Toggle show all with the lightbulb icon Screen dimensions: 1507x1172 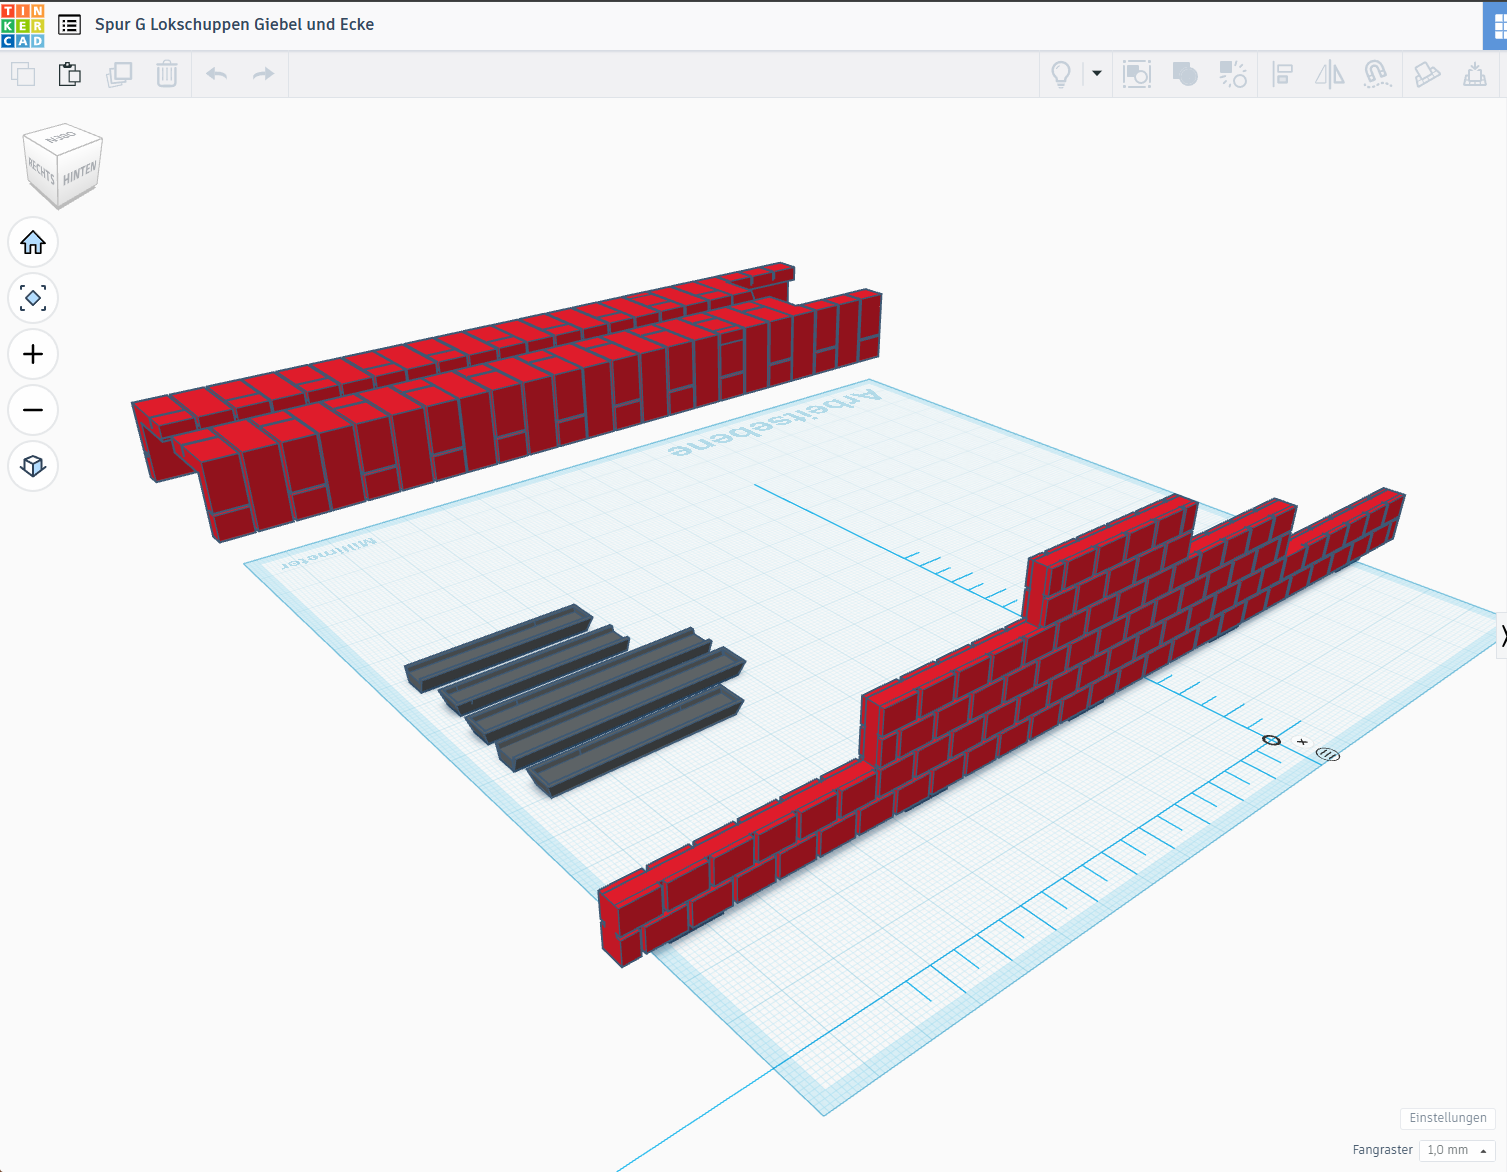click(1061, 74)
